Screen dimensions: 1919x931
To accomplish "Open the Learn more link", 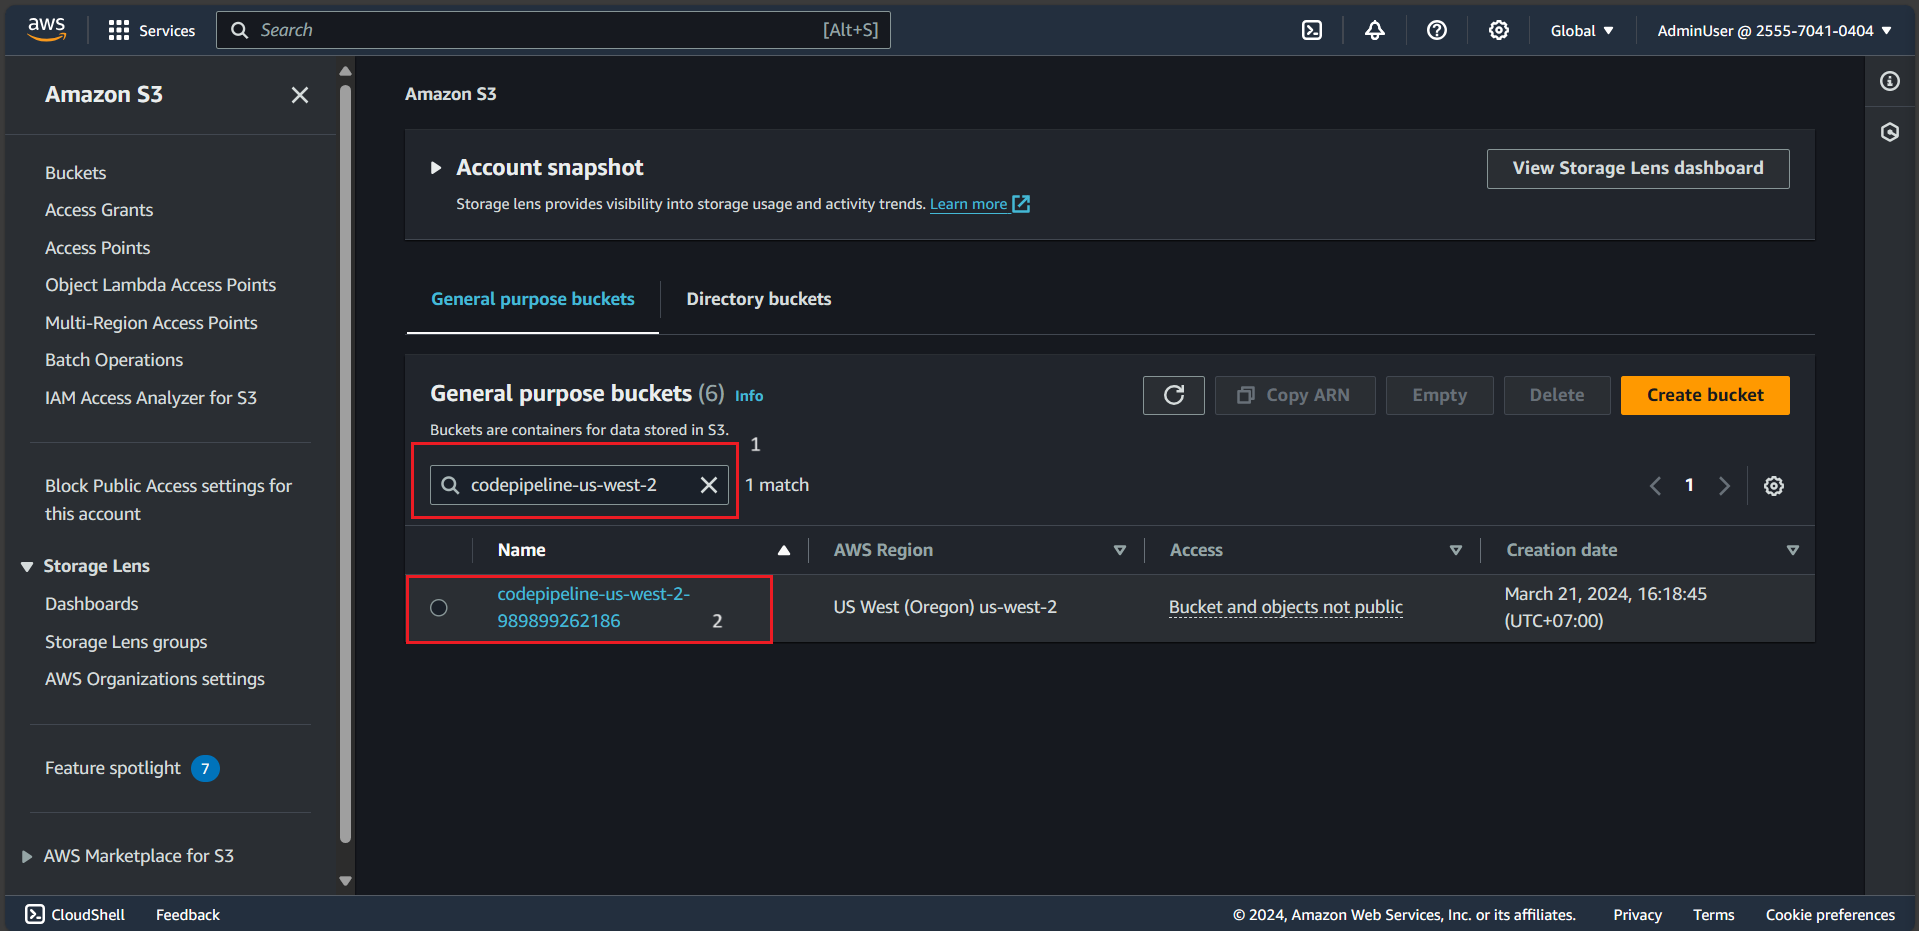I will point(968,204).
